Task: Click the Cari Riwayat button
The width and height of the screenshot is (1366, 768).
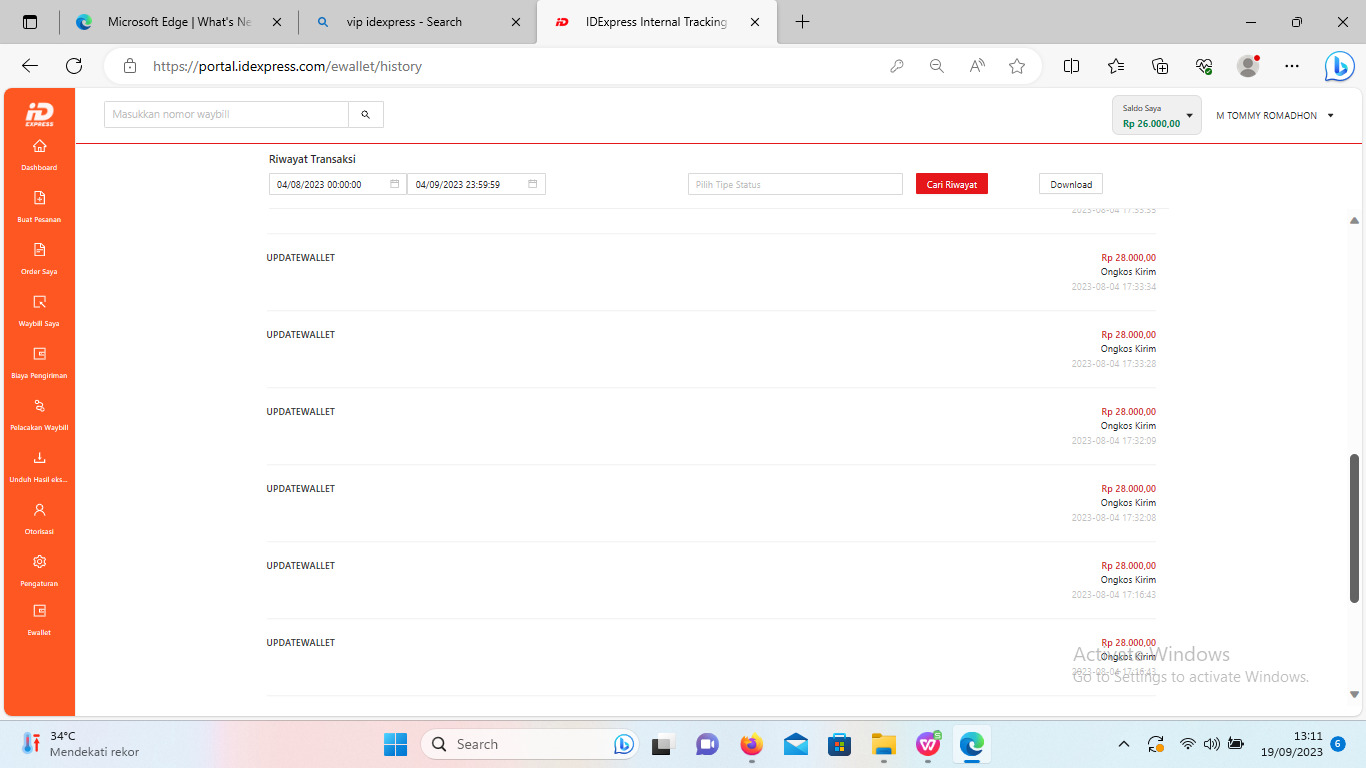Action: click(952, 184)
